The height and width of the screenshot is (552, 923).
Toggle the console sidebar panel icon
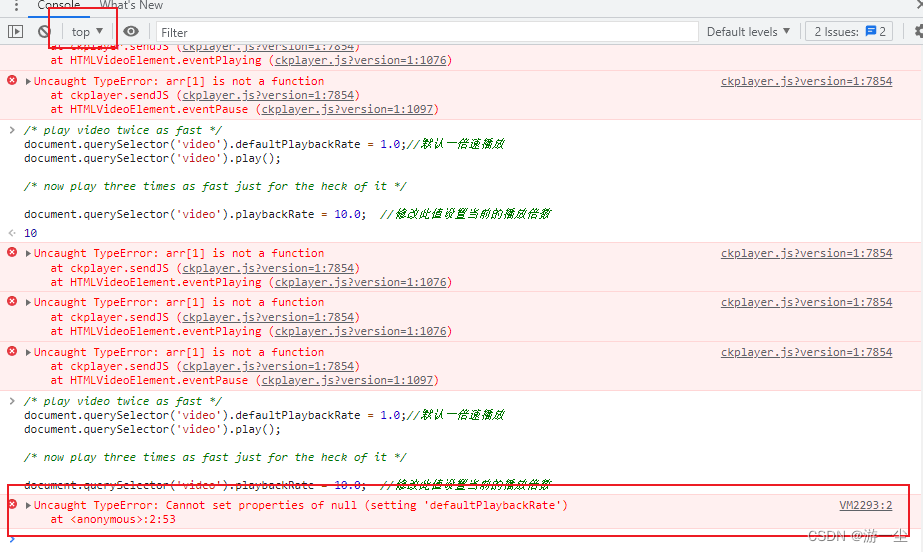click(x=15, y=32)
